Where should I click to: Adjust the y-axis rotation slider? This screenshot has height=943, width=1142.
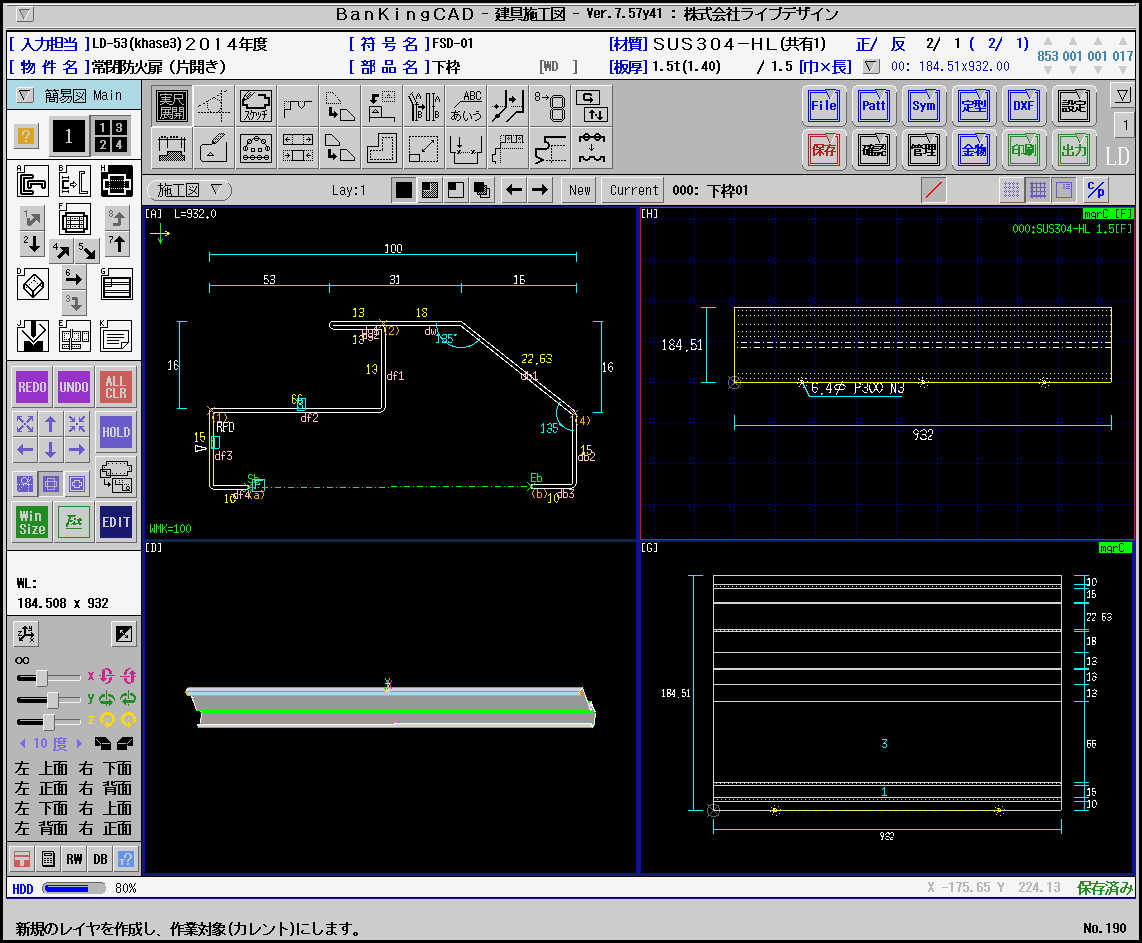52,700
